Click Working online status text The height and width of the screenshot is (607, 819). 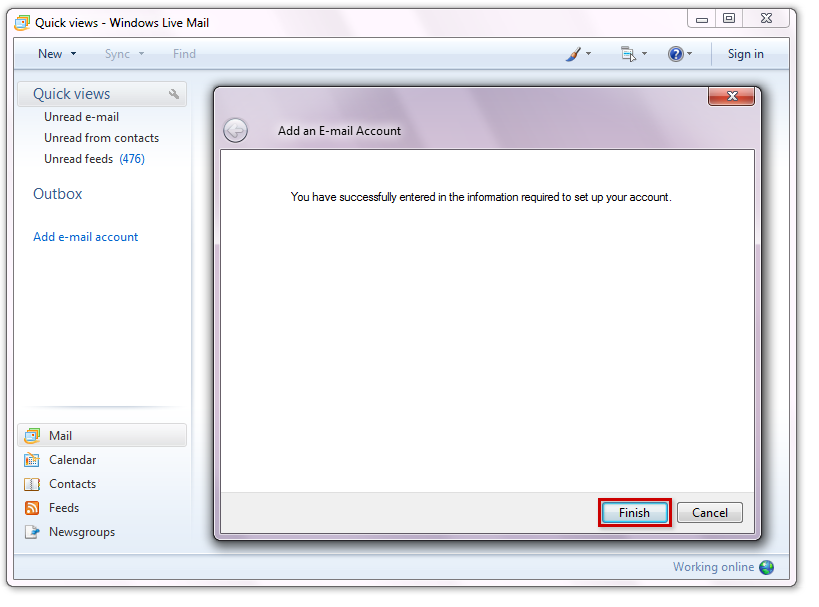tap(713, 567)
